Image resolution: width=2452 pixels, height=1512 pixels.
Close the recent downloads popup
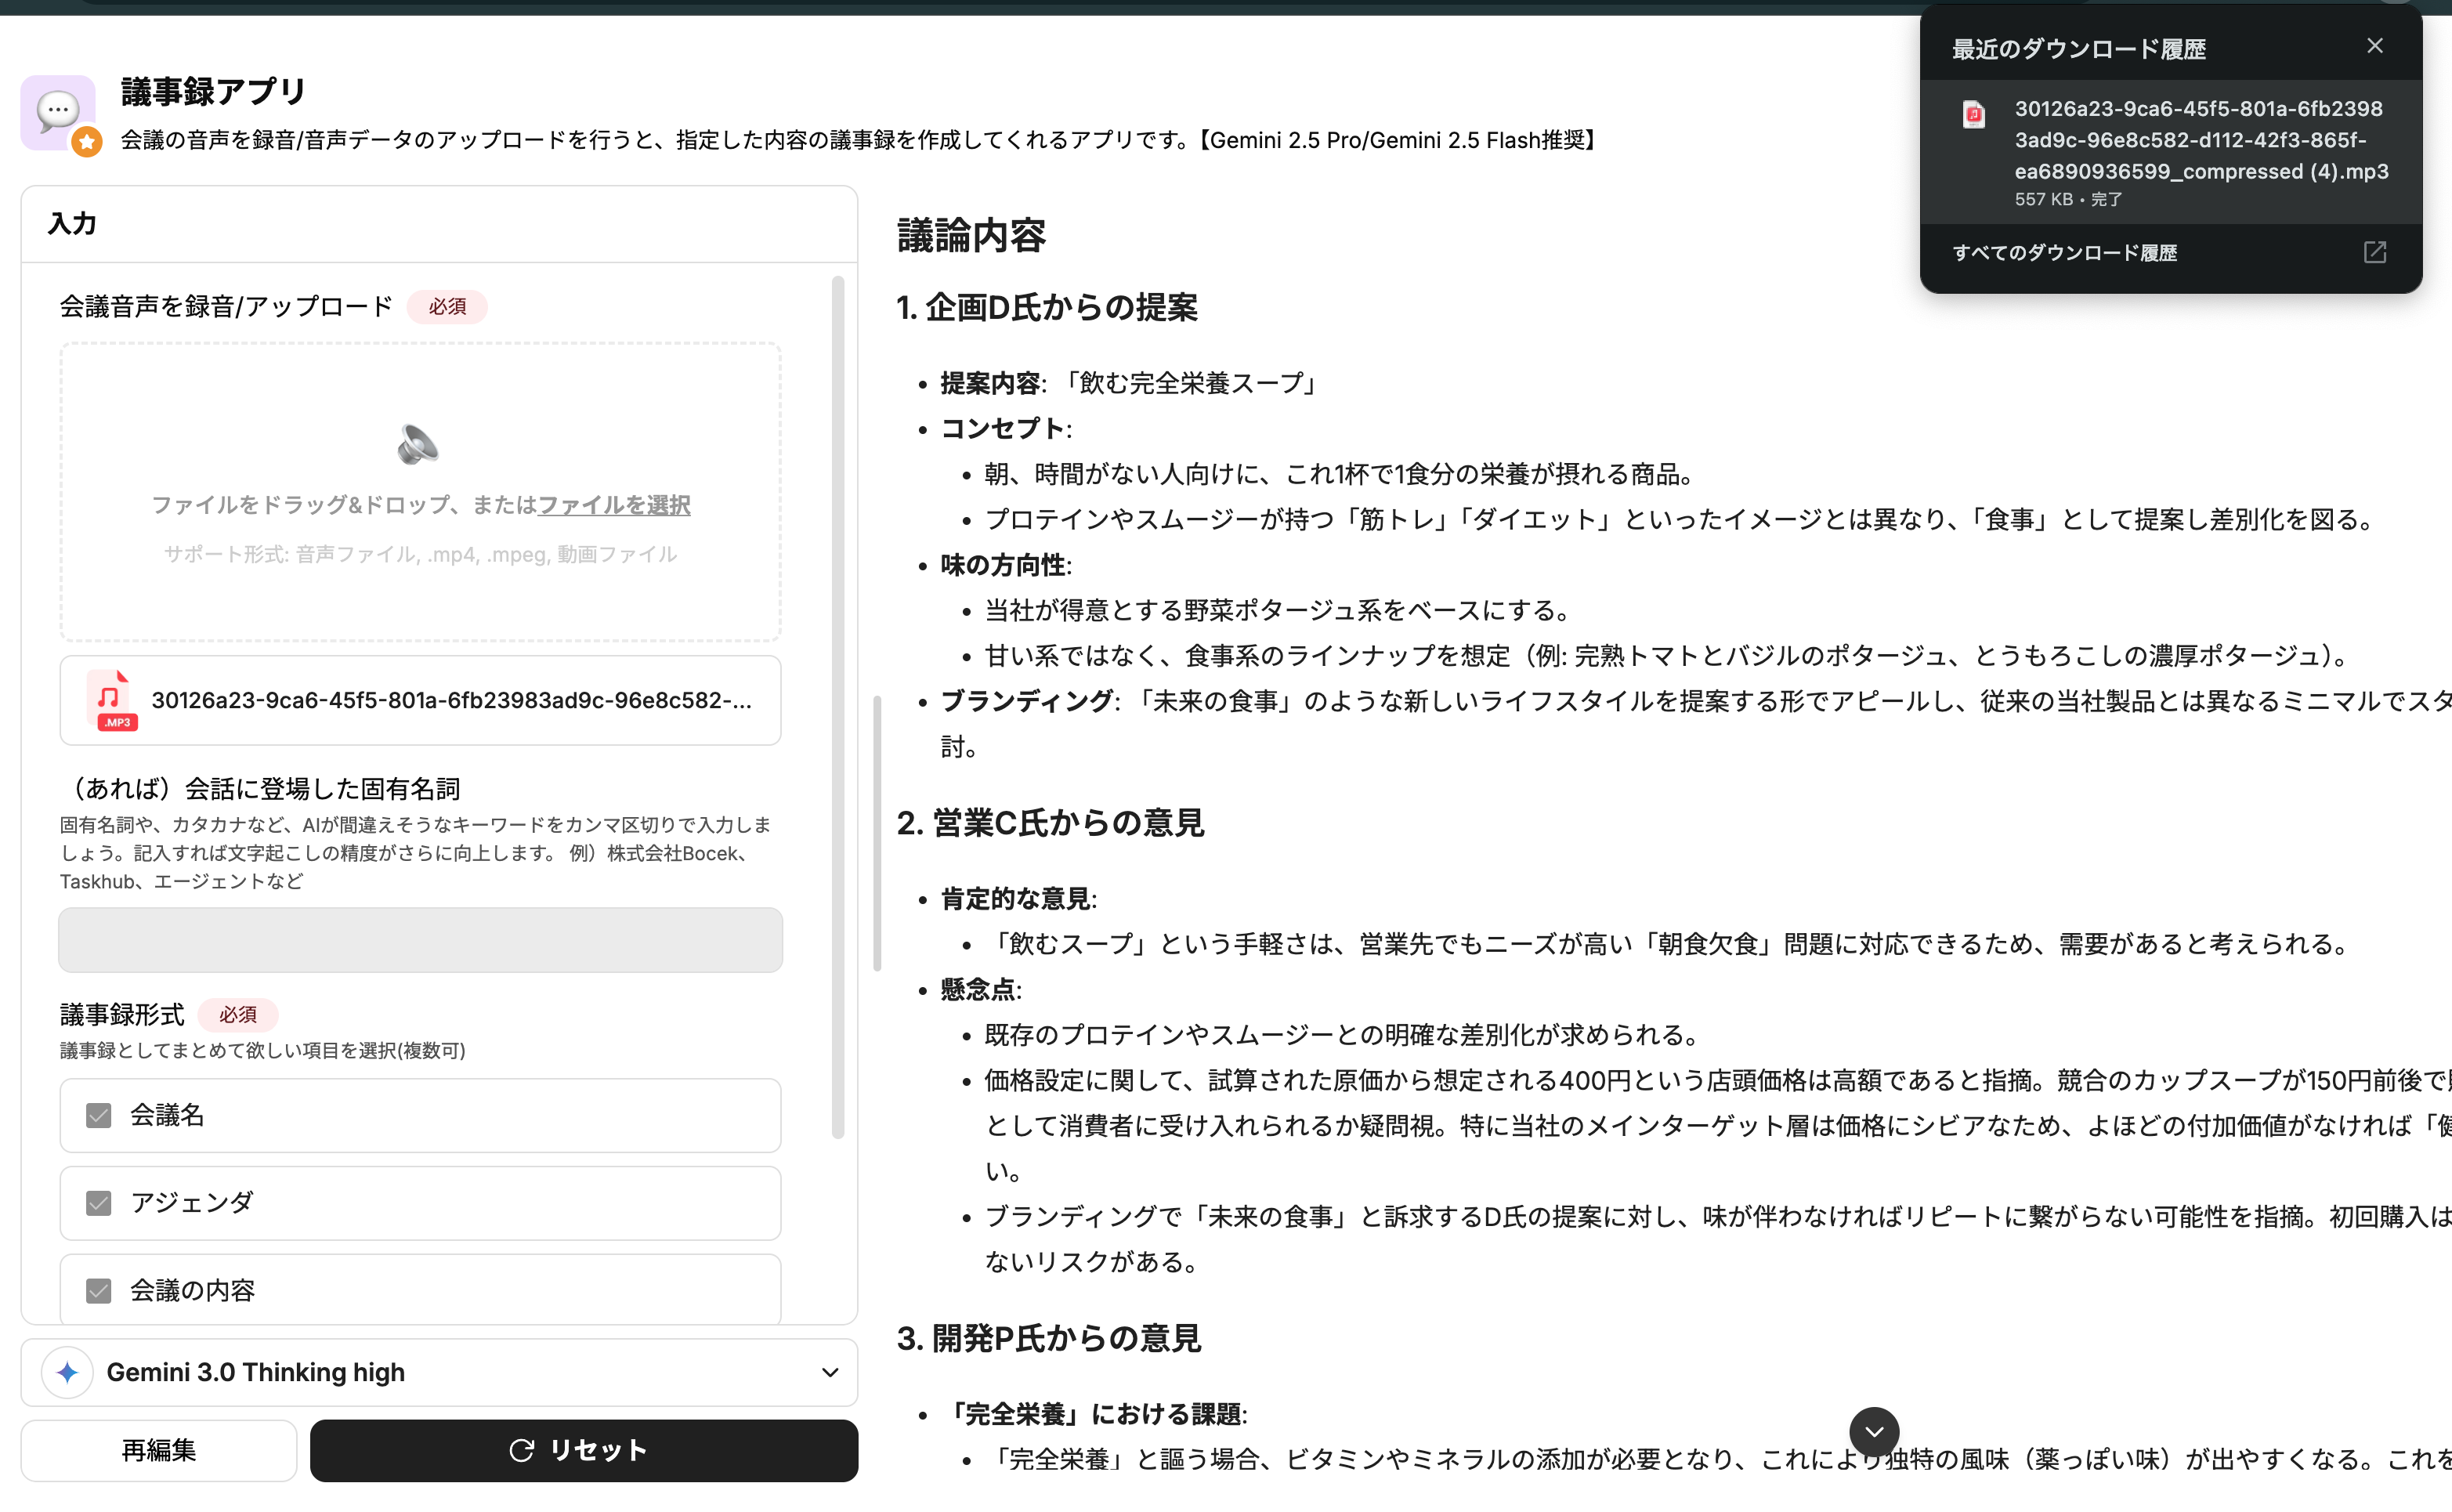[x=2375, y=46]
